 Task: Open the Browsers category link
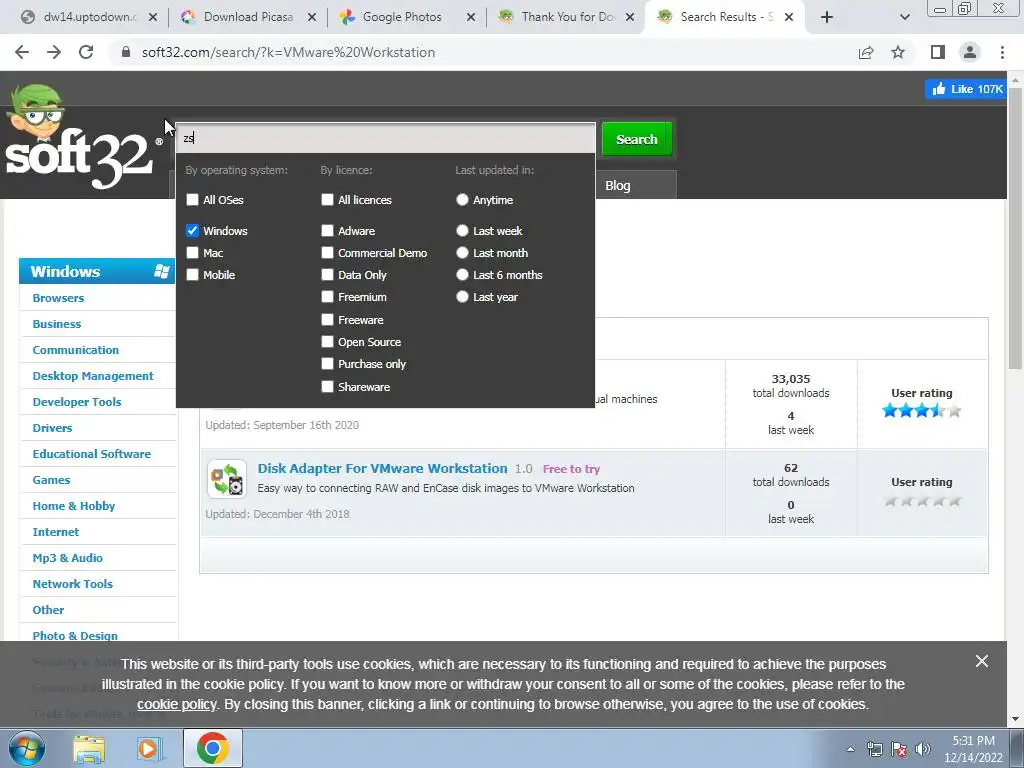(58, 298)
